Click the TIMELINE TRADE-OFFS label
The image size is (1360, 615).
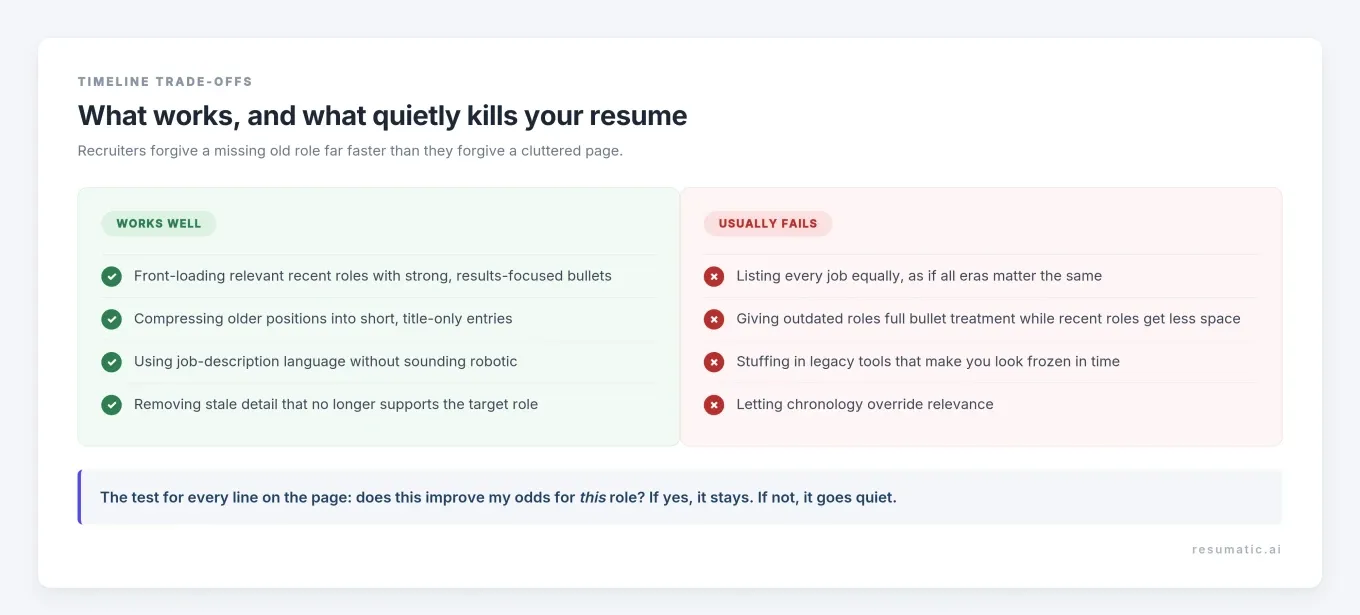(x=165, y=82)
